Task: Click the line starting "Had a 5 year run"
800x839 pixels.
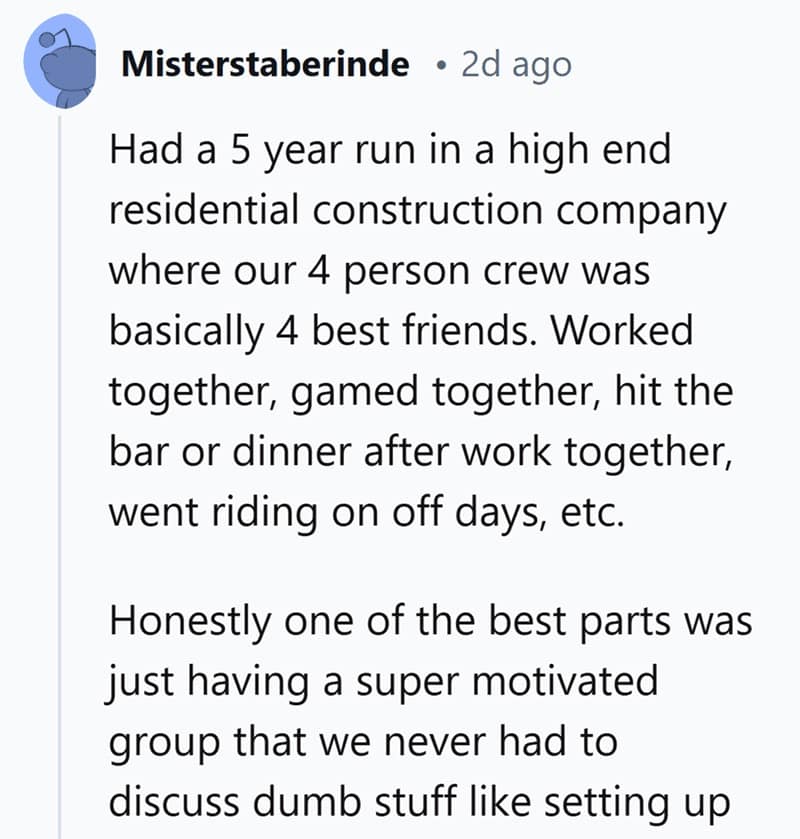Action: [388, 151]
